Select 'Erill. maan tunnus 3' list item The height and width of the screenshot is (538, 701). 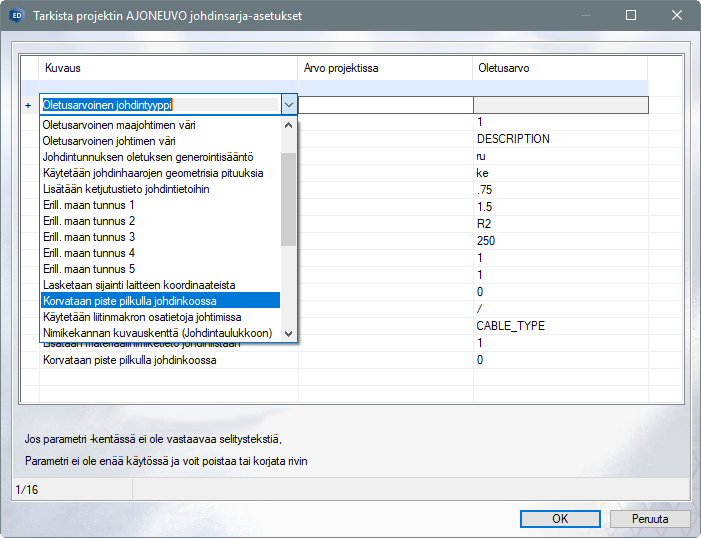point(88,237)
